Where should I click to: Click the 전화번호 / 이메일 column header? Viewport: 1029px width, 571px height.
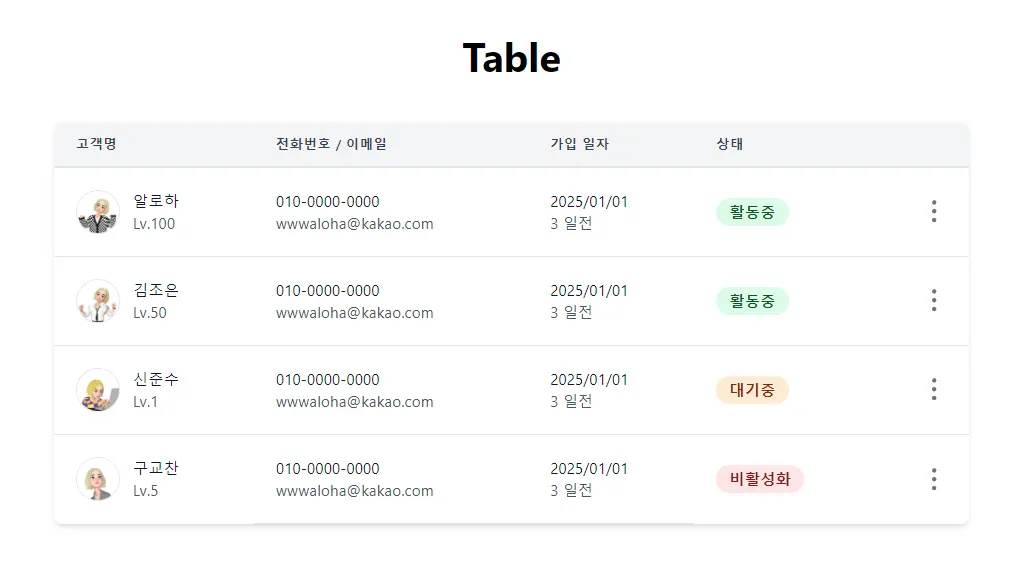tap(331, 144)
